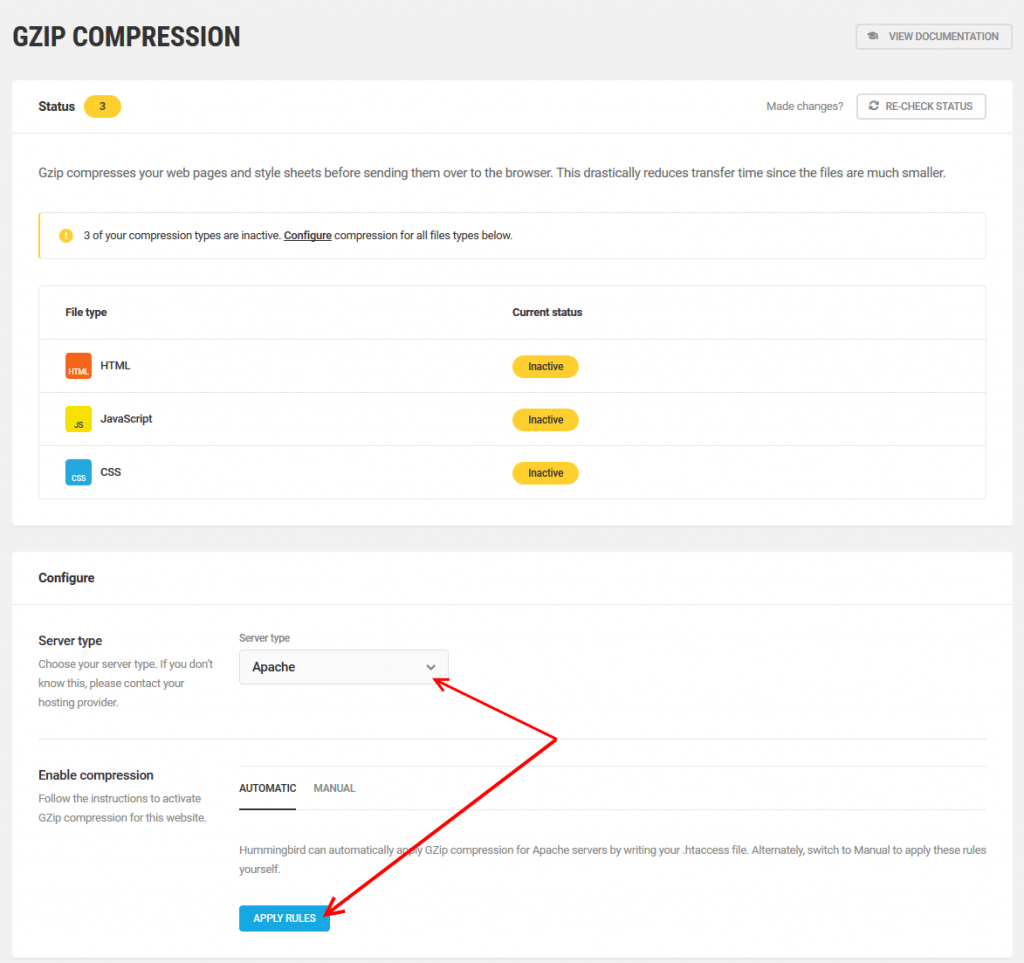
Task: Expand the Configure section
Action: pyautogui.click(x=67, y=578)
